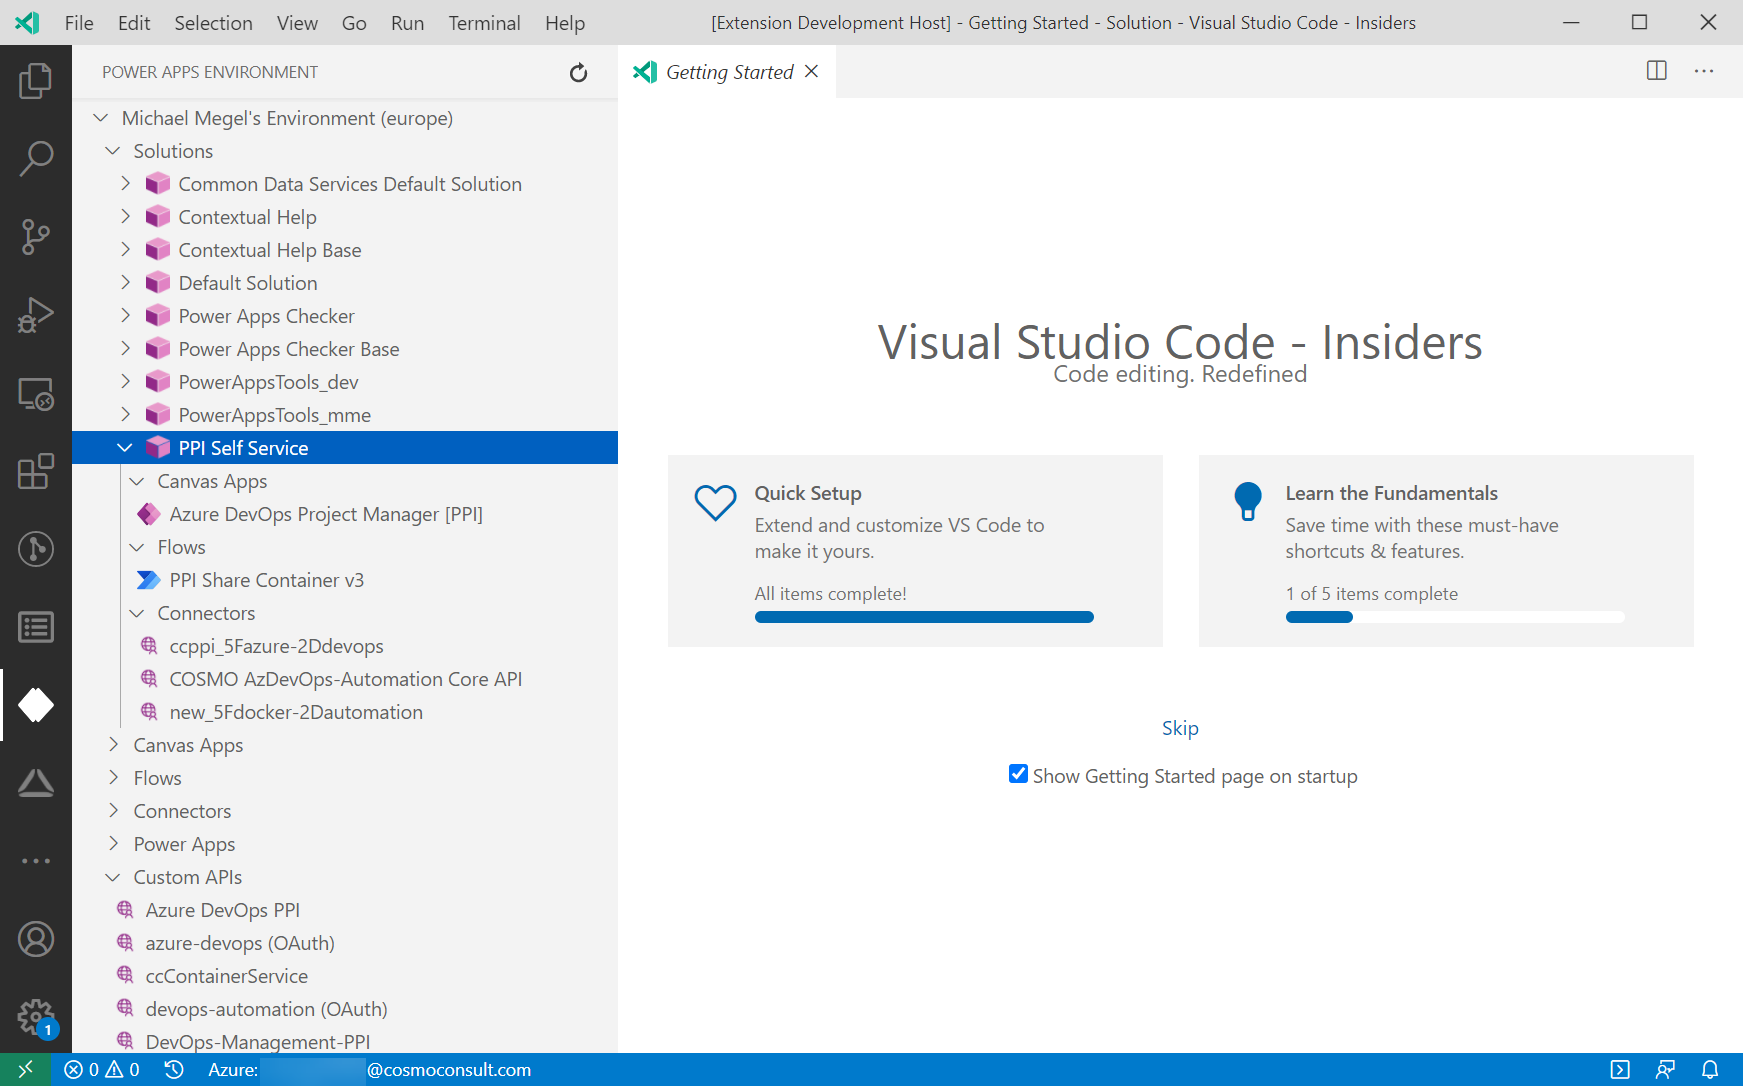Uncheck Show Getting Started page on startup
The image size is (1743, 1086).
point(1018,774)
